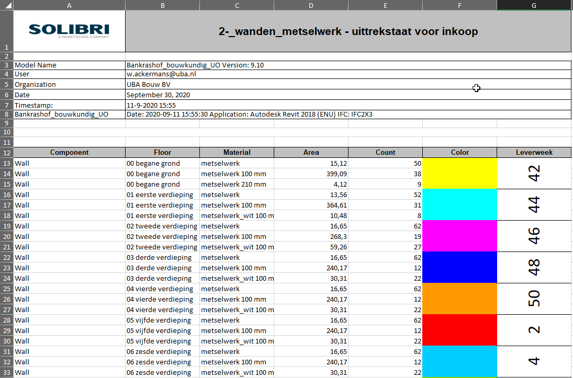This screenshot has width=573, height=378.
Task: Select column E header
Action: tap(385, 5)
